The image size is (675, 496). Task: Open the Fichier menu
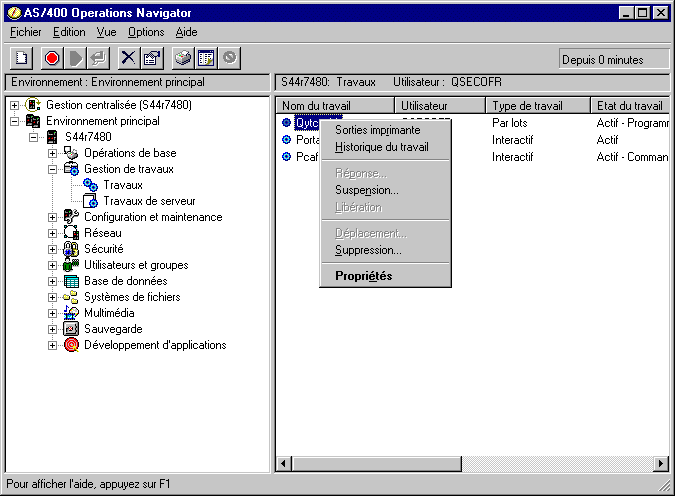coord(26,32)
